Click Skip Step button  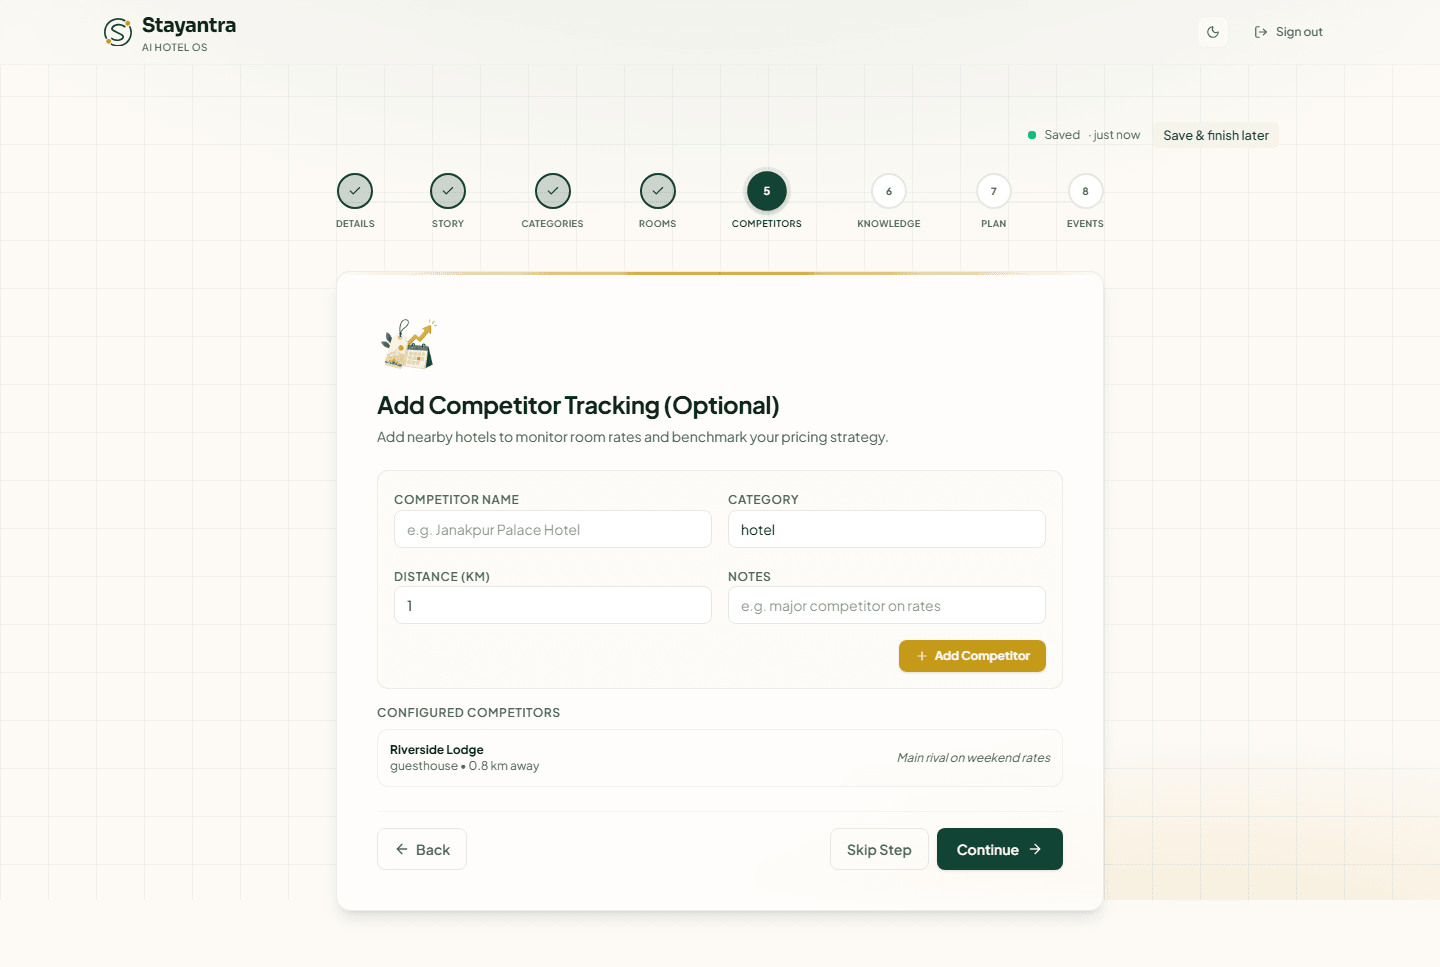point(879,849)
